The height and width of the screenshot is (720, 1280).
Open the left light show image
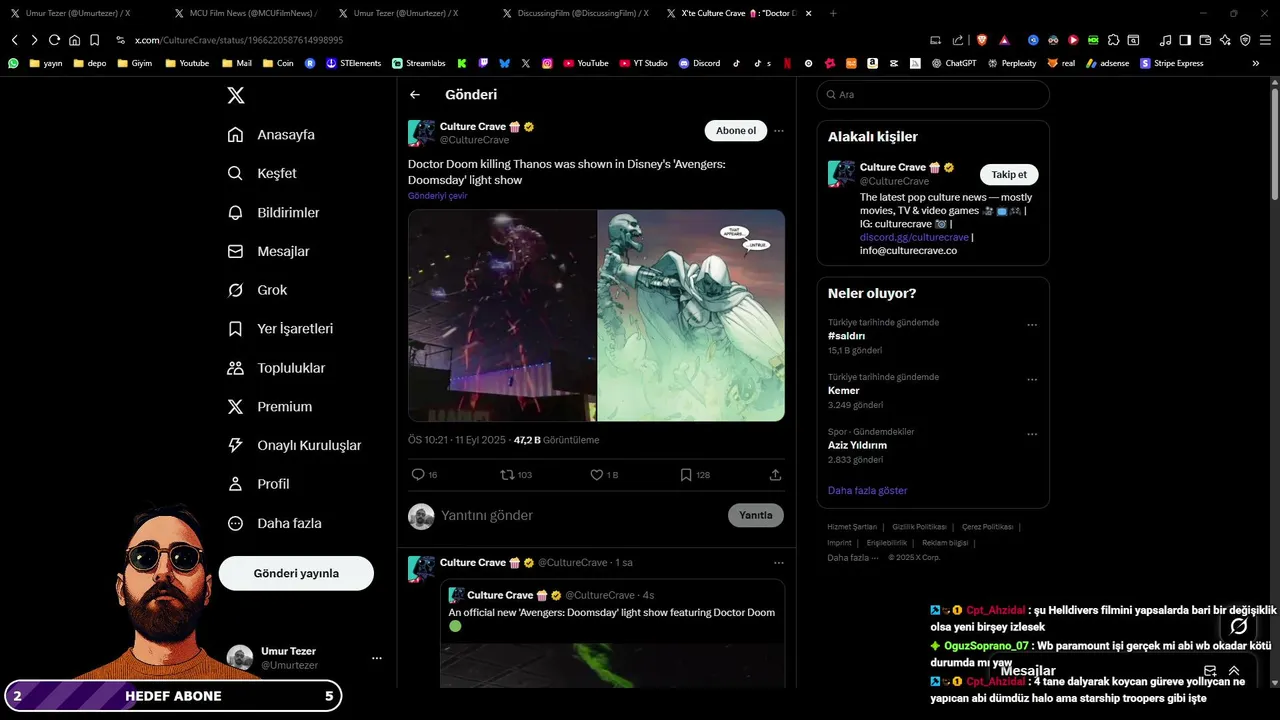[x=502, y=315]
